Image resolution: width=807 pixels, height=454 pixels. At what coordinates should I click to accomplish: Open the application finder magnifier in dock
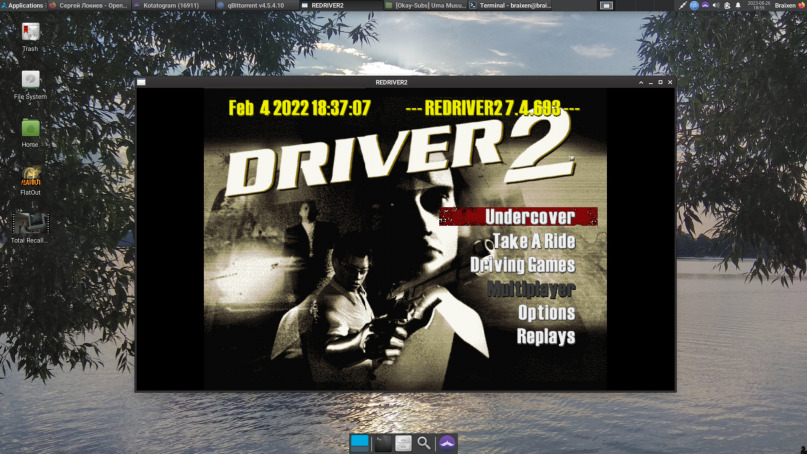[x=424, y=443]
